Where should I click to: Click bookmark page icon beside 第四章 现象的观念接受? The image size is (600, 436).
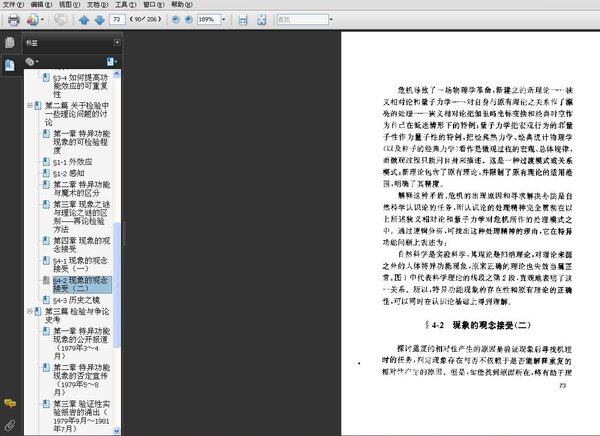point(46,241)
